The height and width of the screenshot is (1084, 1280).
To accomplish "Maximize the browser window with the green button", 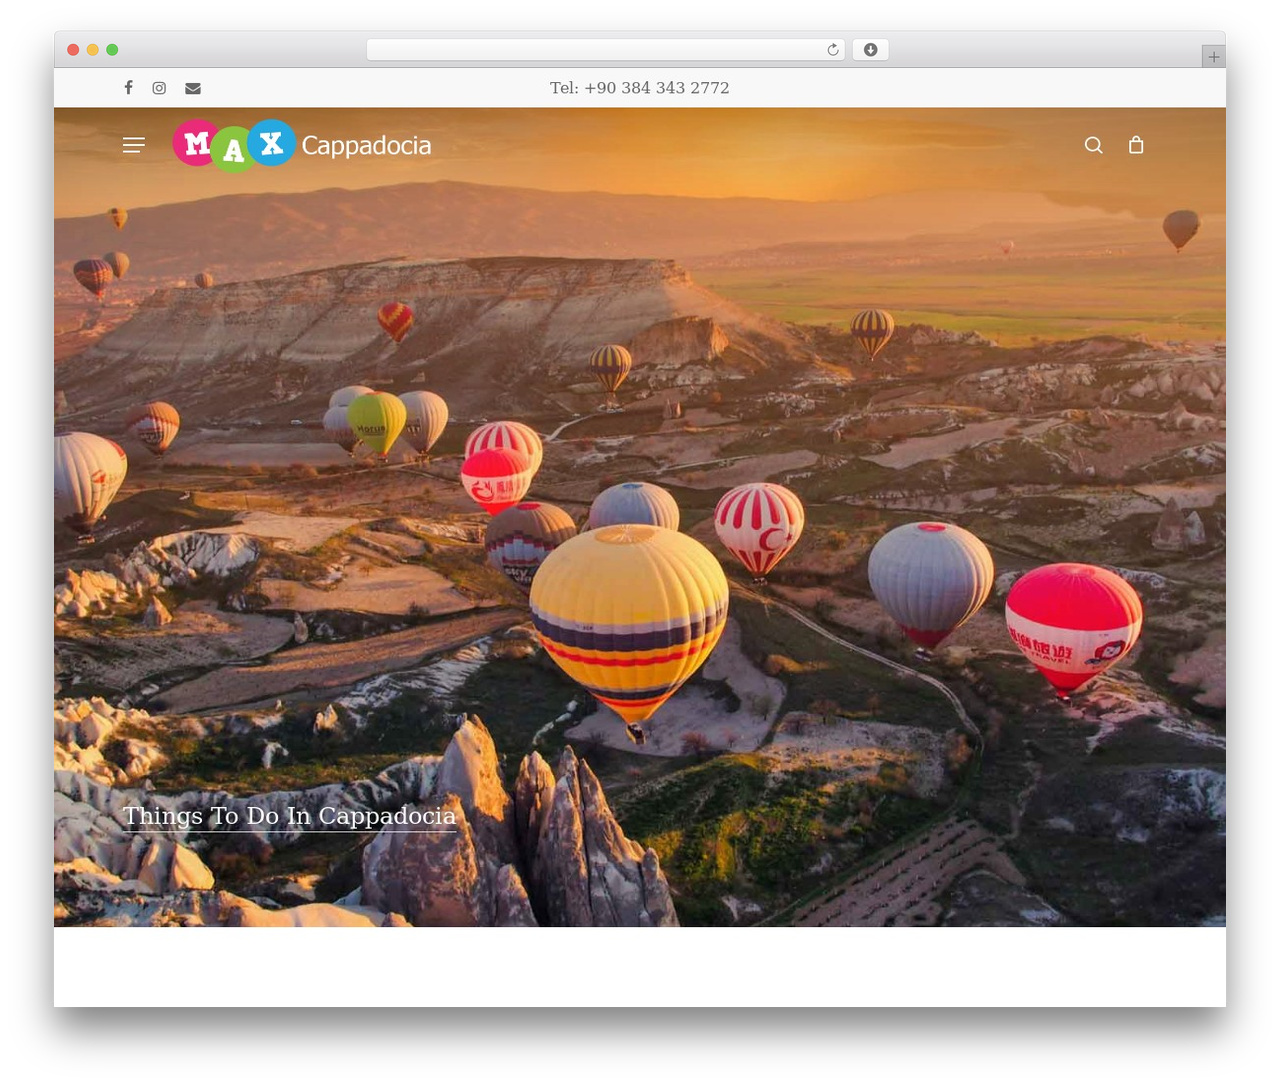I will (x=112, y=50).
